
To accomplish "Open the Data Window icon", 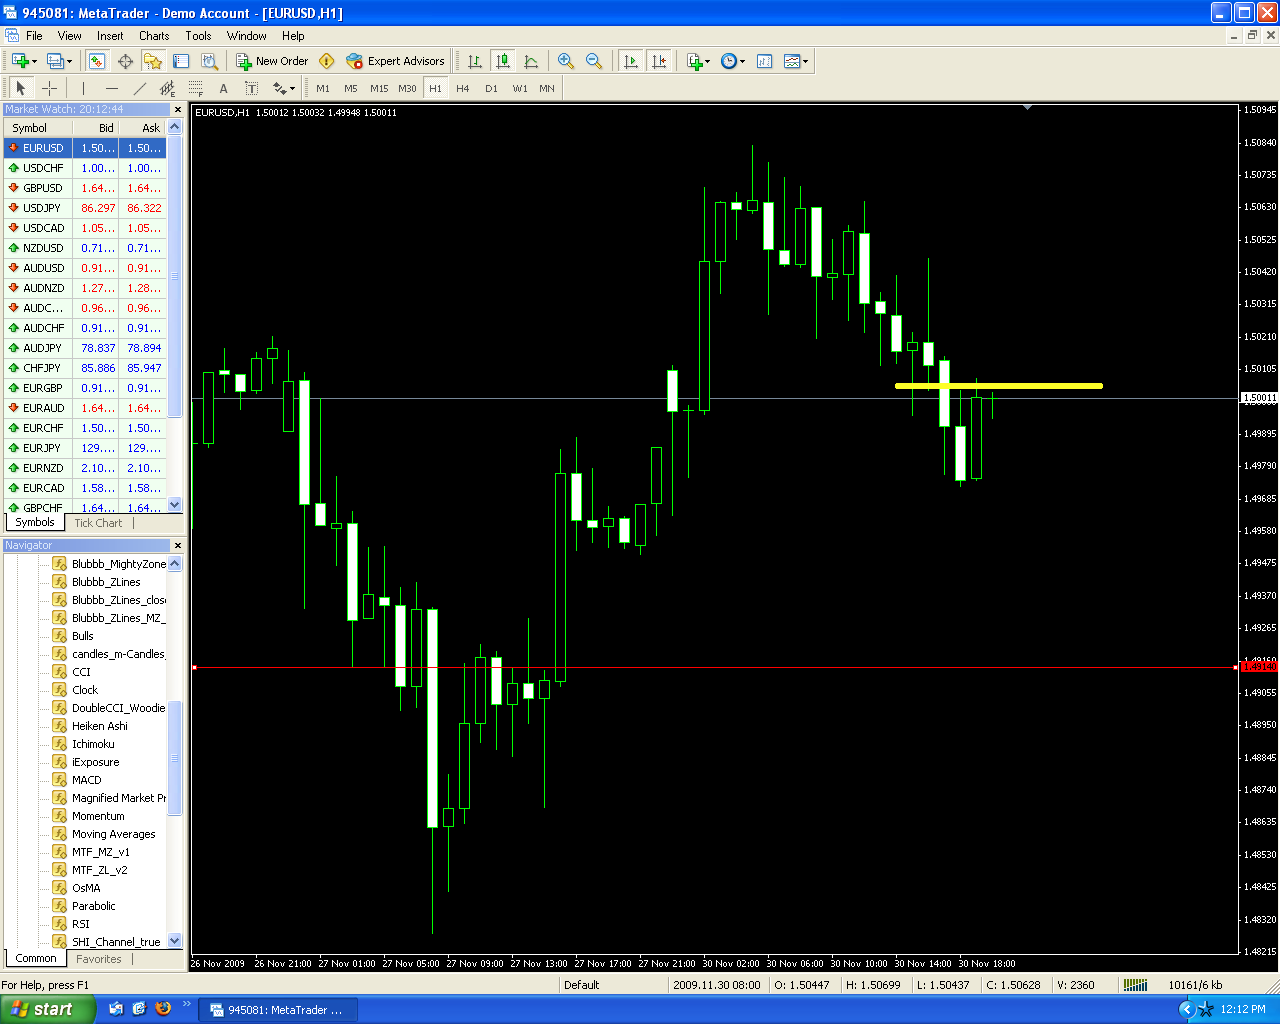I will point(125,61).
